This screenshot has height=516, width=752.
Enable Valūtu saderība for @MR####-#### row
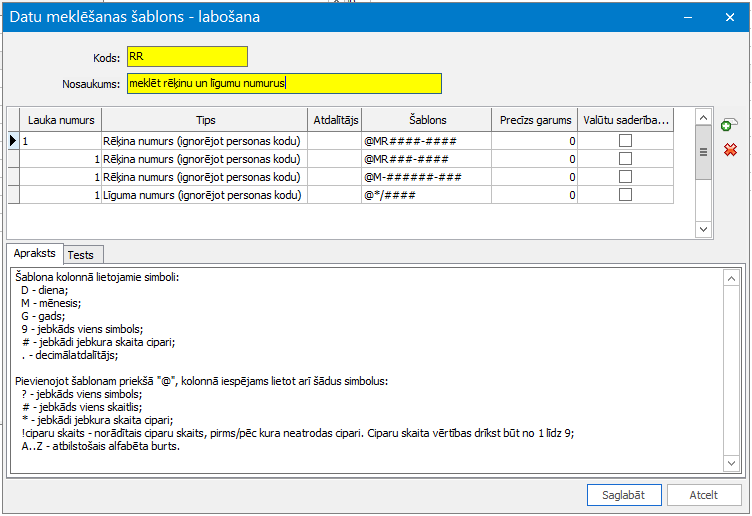(625, 141)
